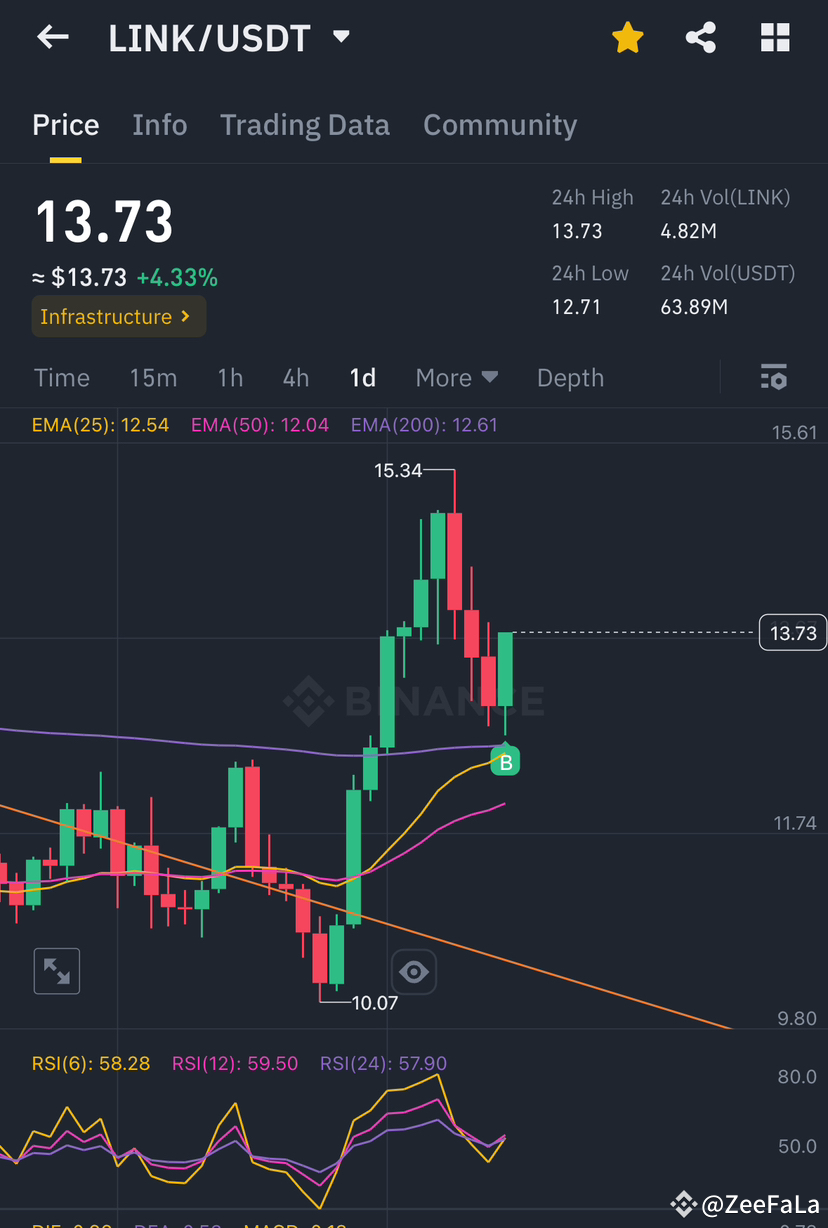Tap the current price tag 13.73
The image size is (828, 1228).
(792, 632)
